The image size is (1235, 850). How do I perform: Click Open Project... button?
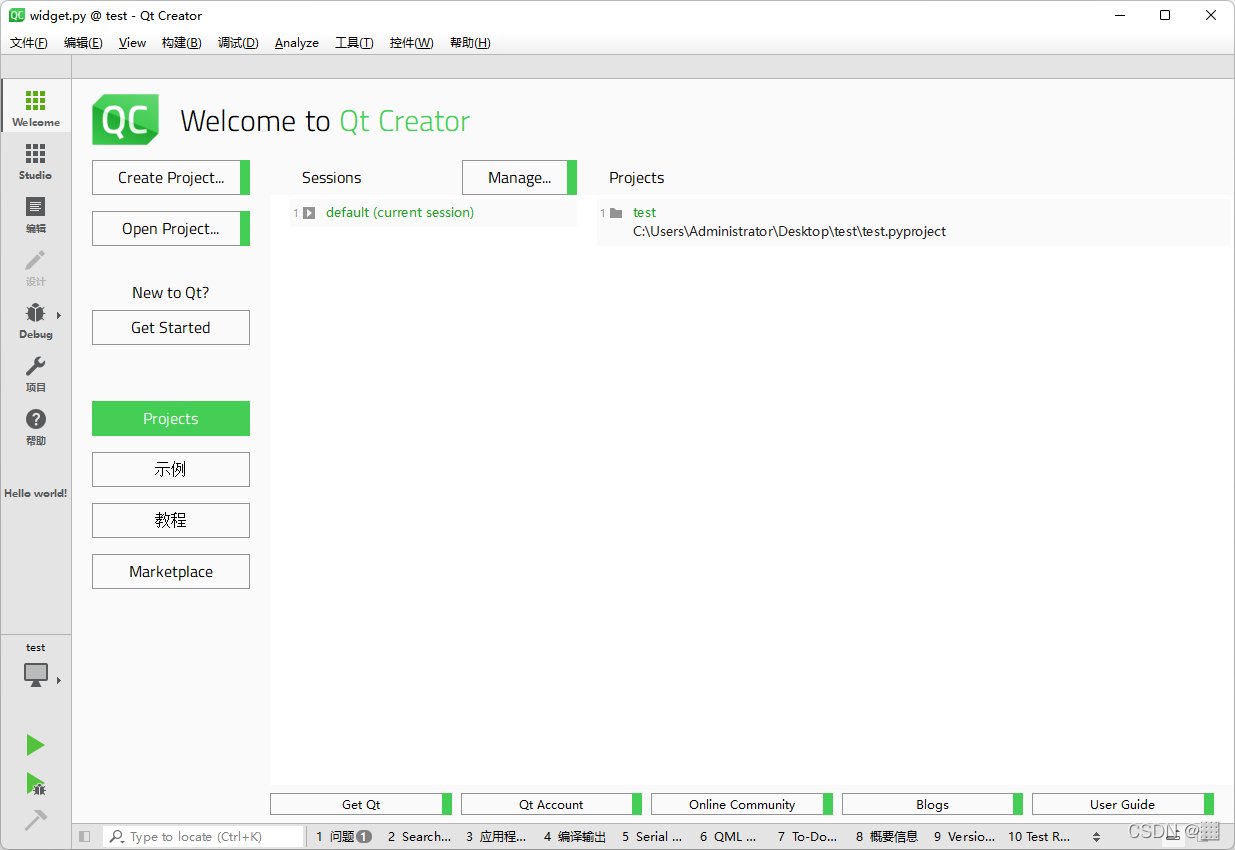[171, 228]
